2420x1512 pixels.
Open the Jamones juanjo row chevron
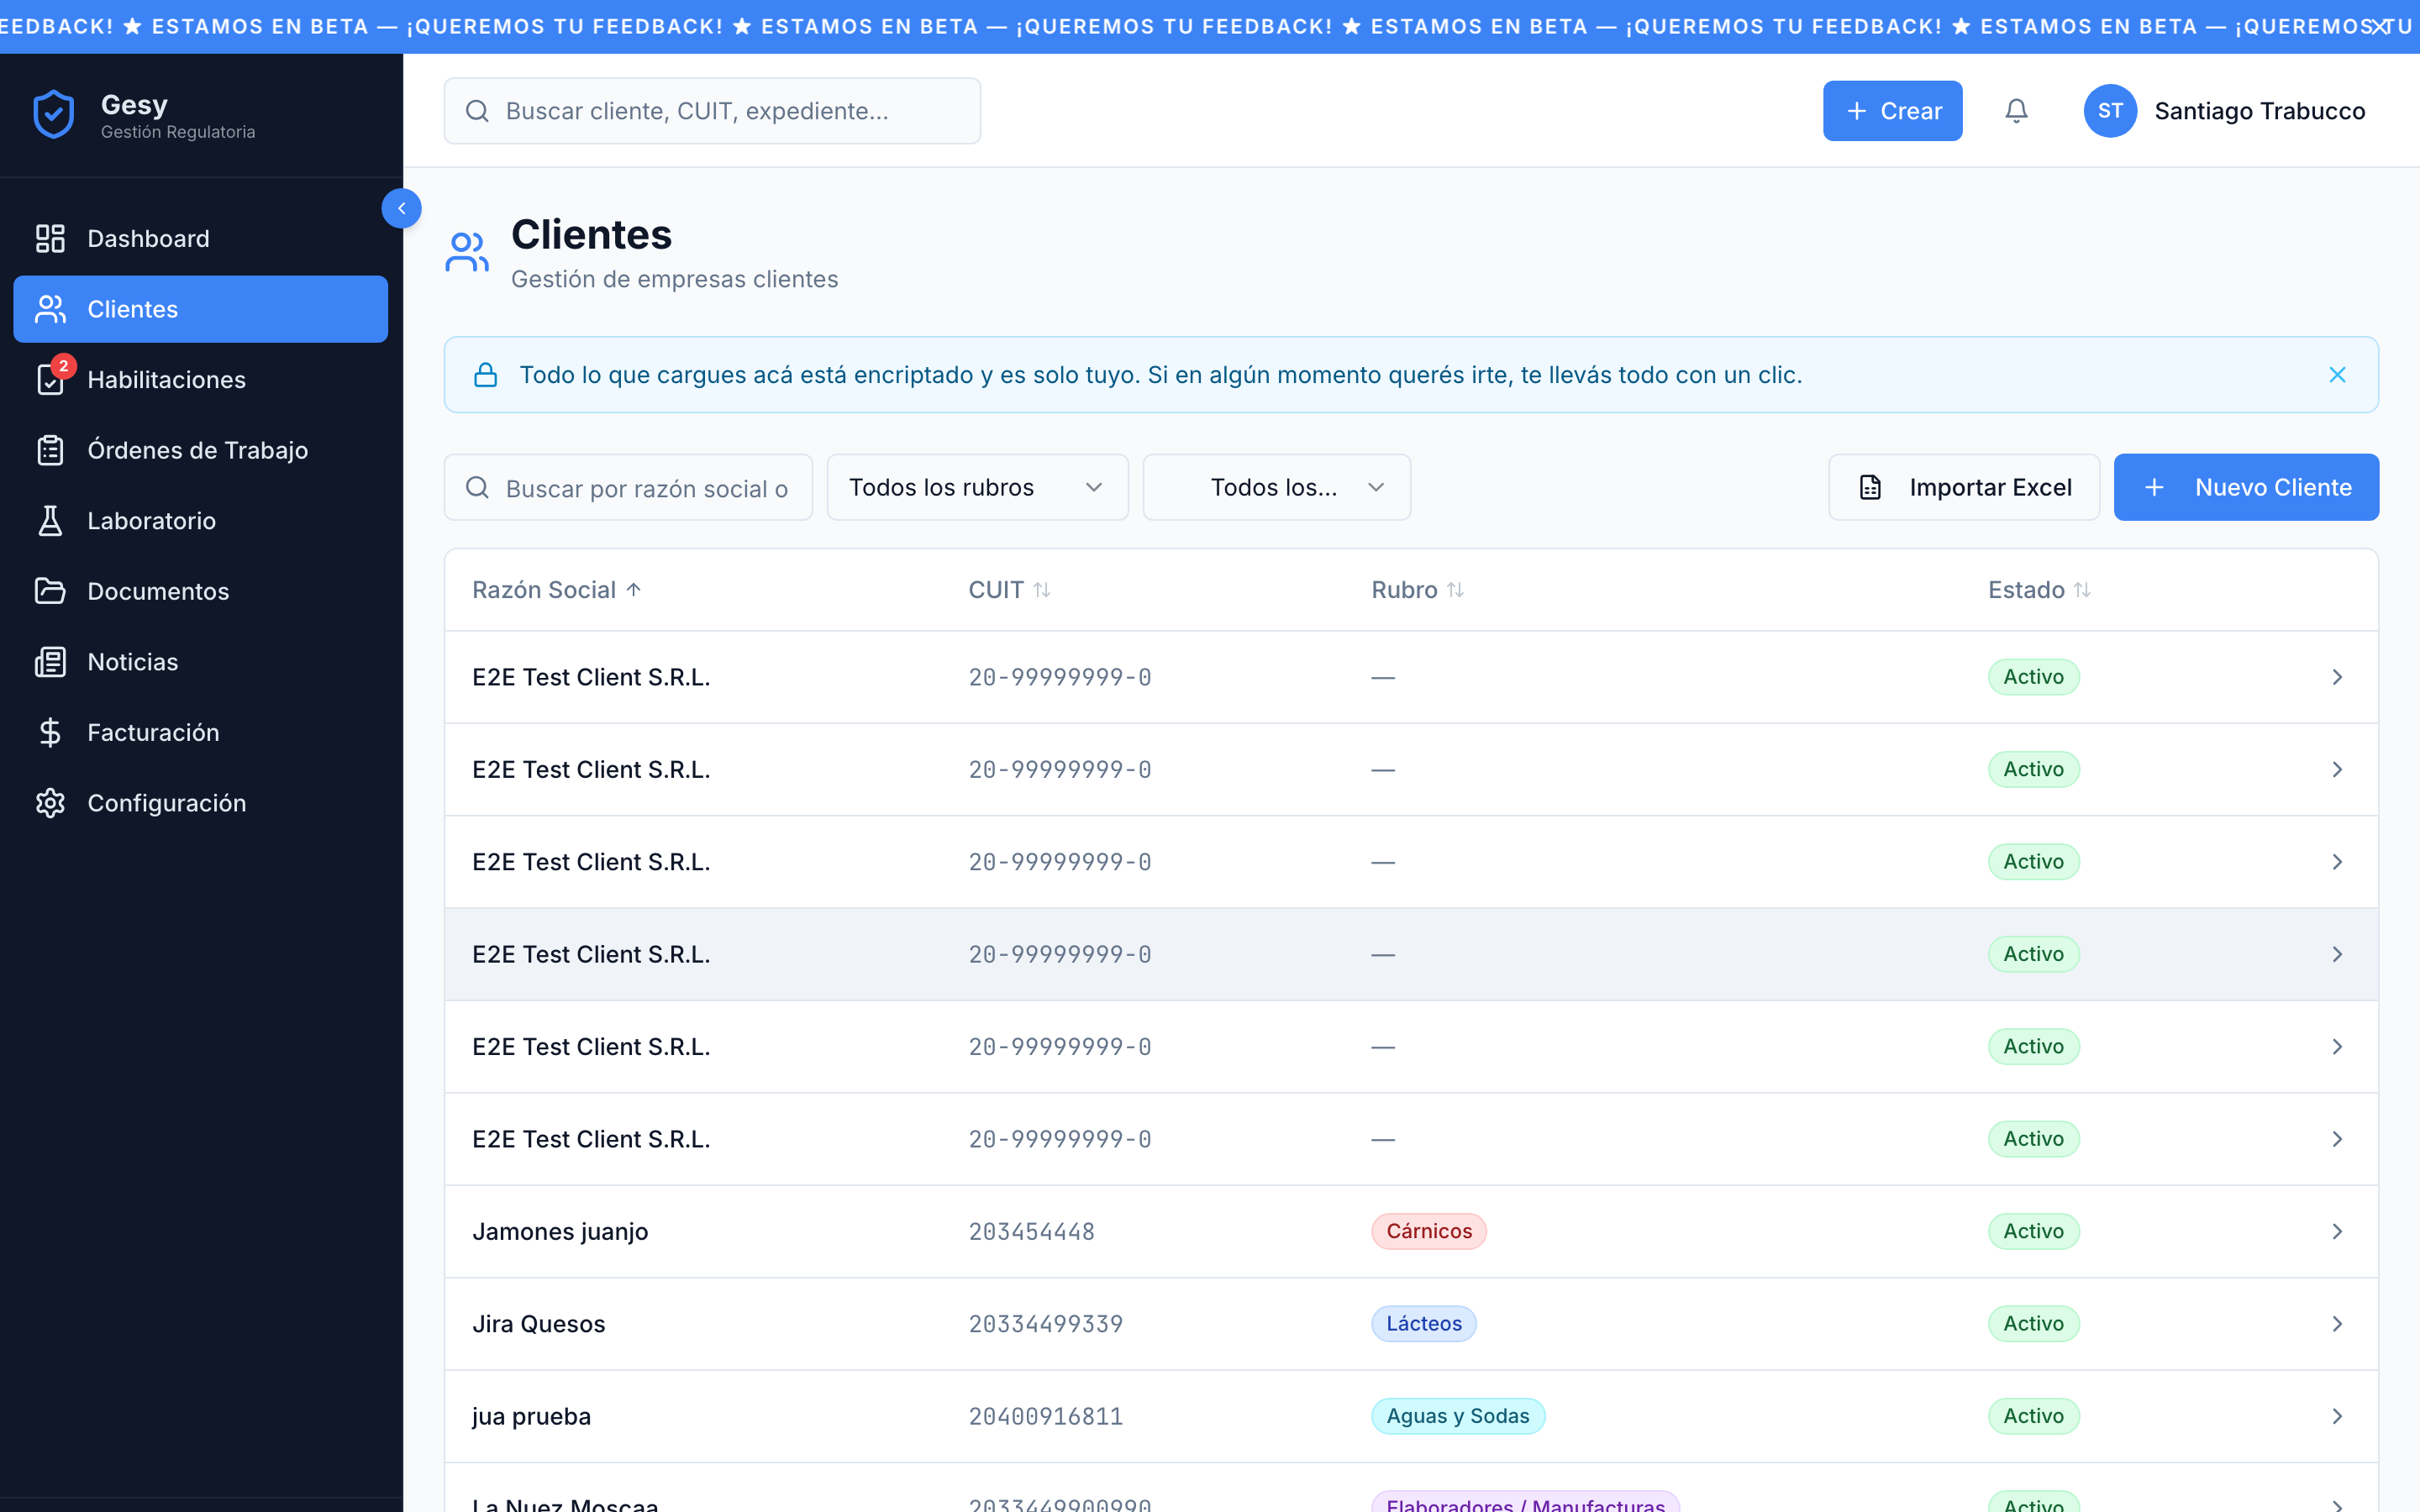click(x=2337, y=1231)
